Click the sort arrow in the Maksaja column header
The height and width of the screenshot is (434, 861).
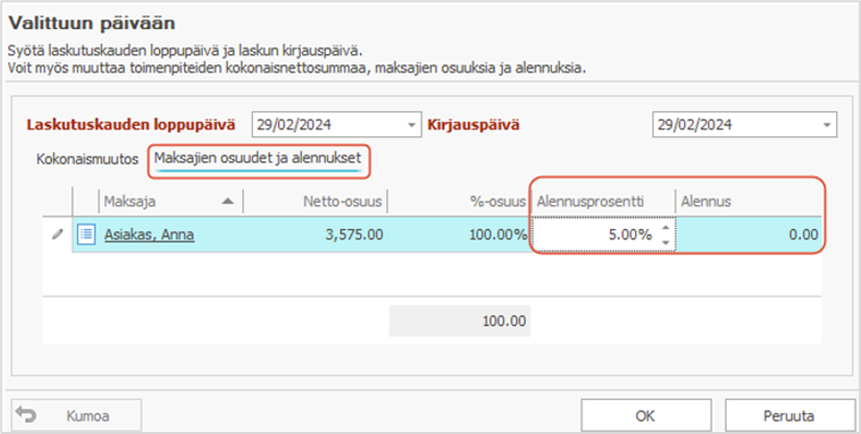click(x=228, y=201)
